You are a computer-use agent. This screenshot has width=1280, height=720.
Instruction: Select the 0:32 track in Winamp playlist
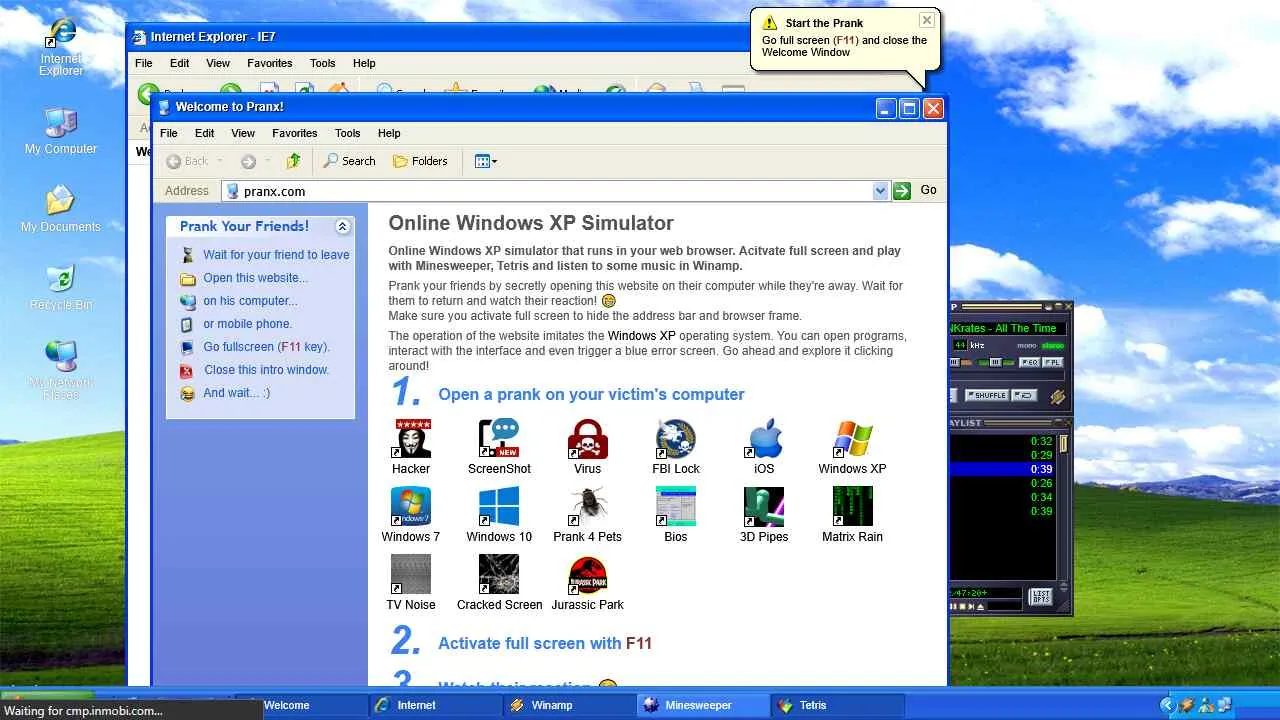[x=1003, y=441]
